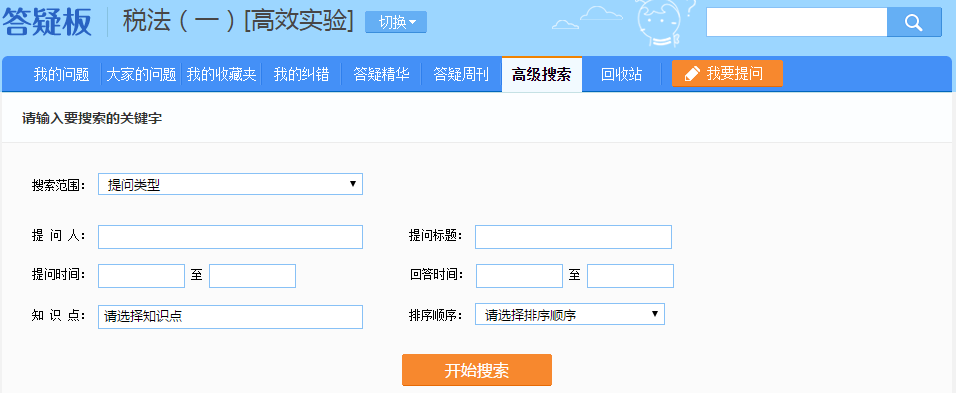
Task: Set the 回答时间 start date field
Action: point(519,275)
